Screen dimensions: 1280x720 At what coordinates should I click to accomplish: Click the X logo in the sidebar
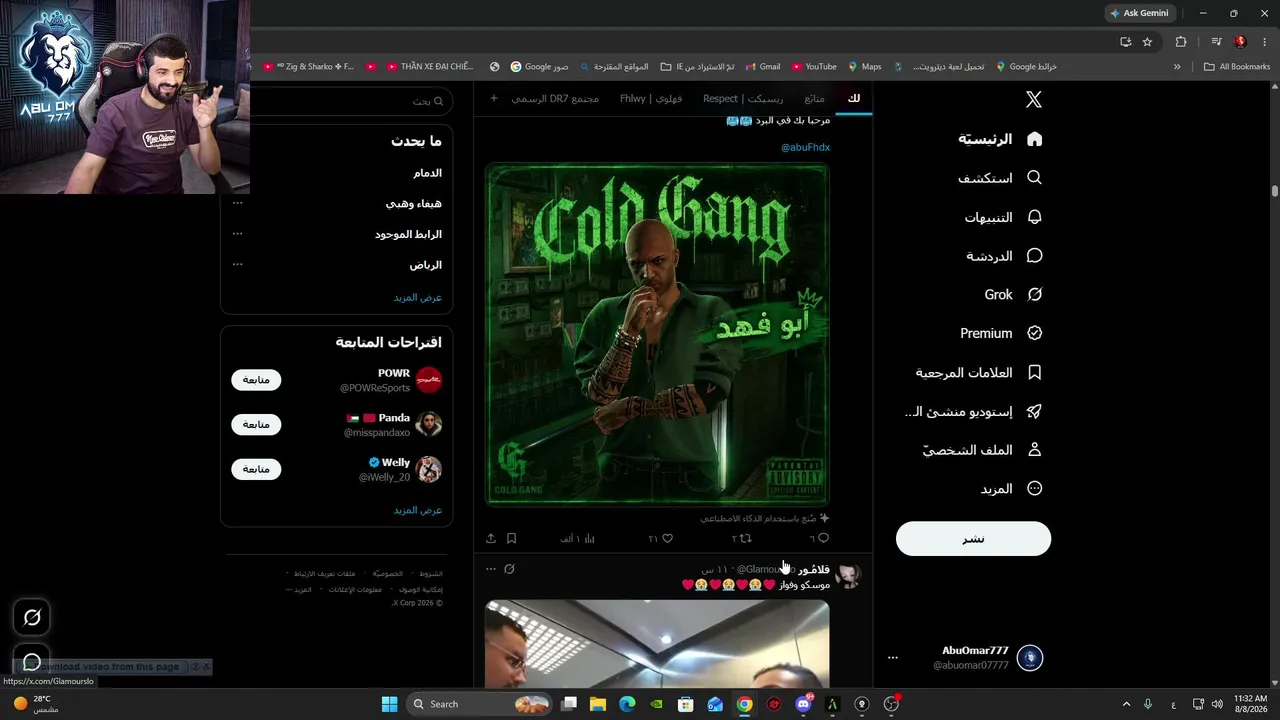tap(1034, 99)
